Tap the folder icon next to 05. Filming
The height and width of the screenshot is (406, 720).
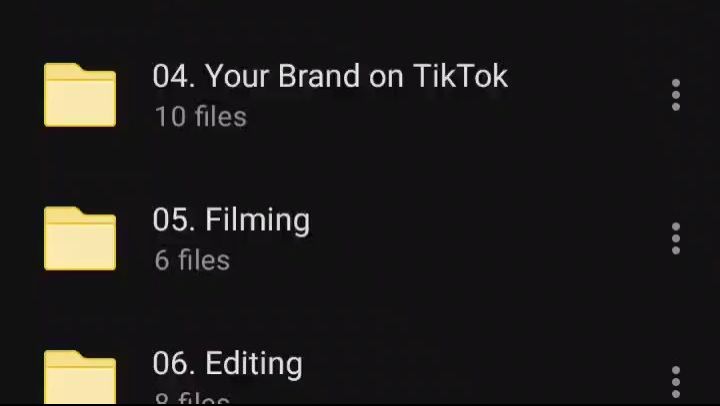(80, 238)
